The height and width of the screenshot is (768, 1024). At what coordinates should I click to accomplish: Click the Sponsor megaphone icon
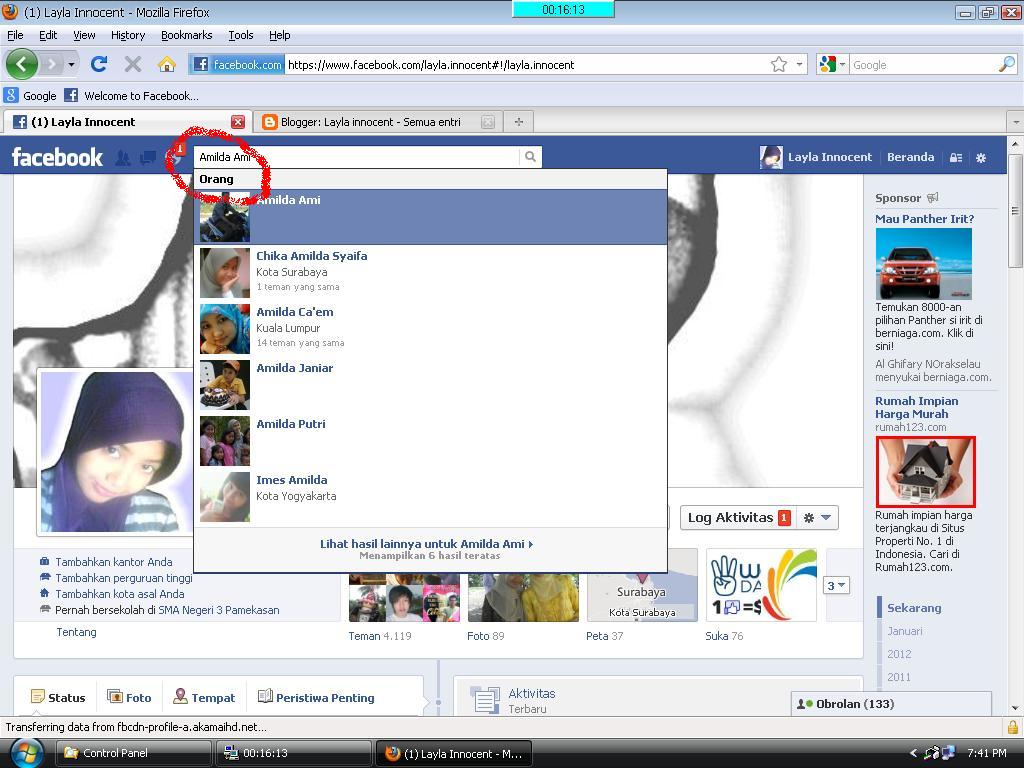[x=933, y=197]
